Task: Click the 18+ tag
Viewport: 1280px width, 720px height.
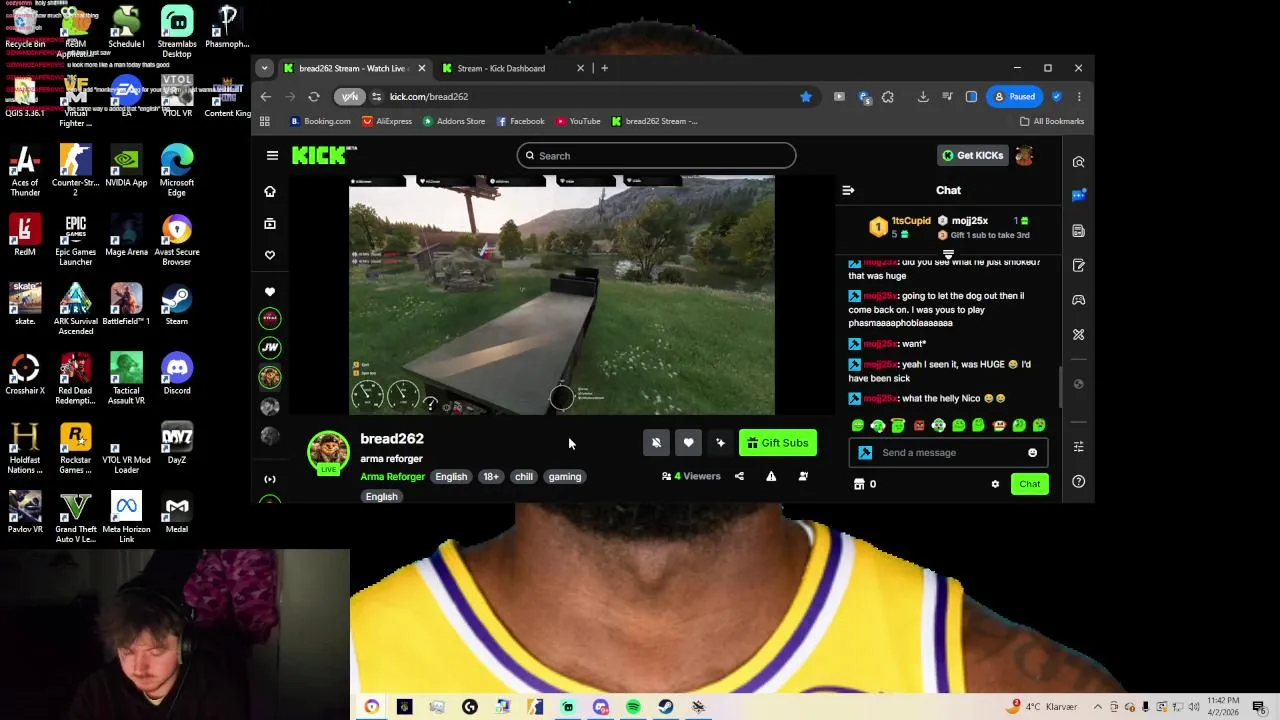Action: point(491,477)
